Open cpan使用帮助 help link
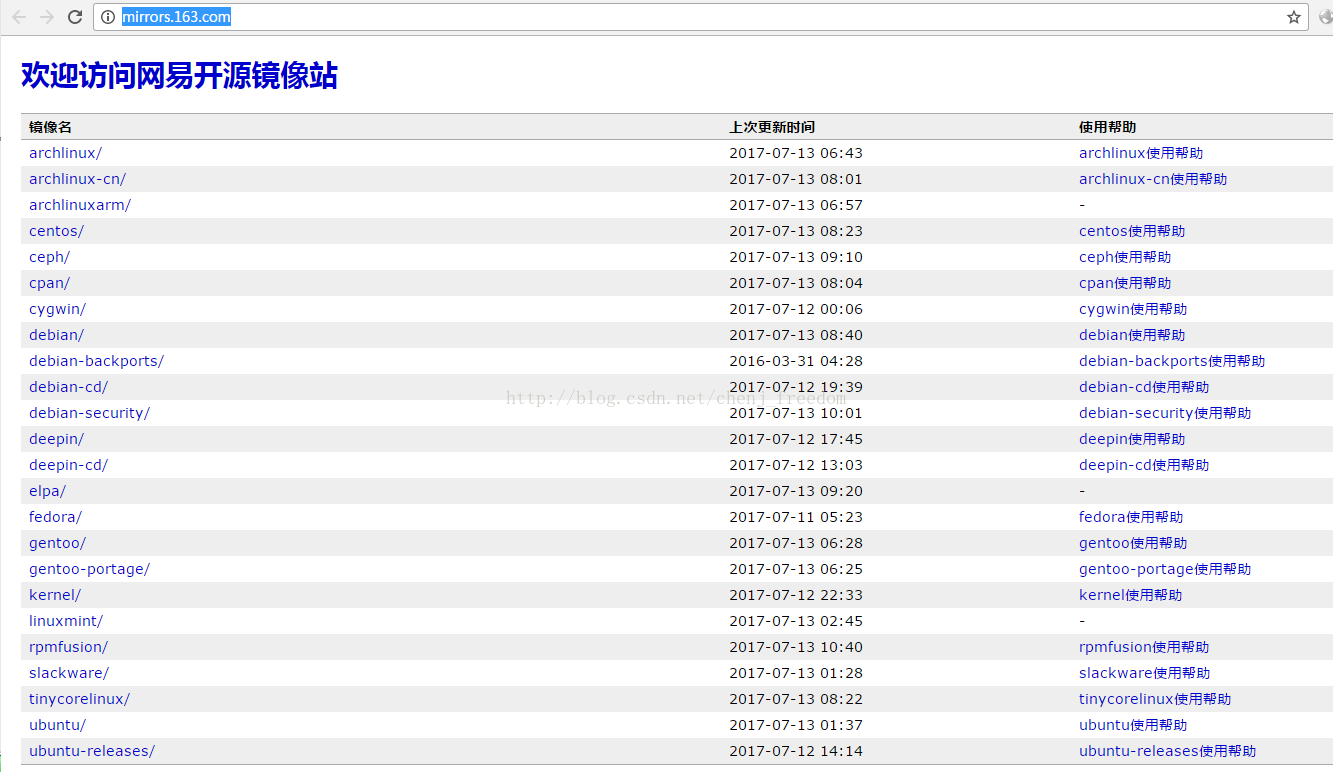The width and height of the screenshot is (1333, 775). (1125, 283)
